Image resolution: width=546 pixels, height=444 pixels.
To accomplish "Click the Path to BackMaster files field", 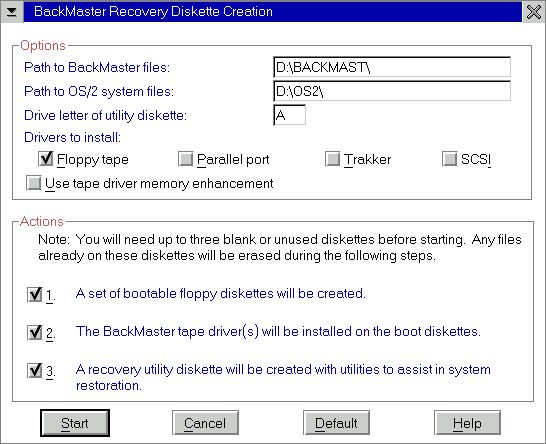I will point(392,67).
